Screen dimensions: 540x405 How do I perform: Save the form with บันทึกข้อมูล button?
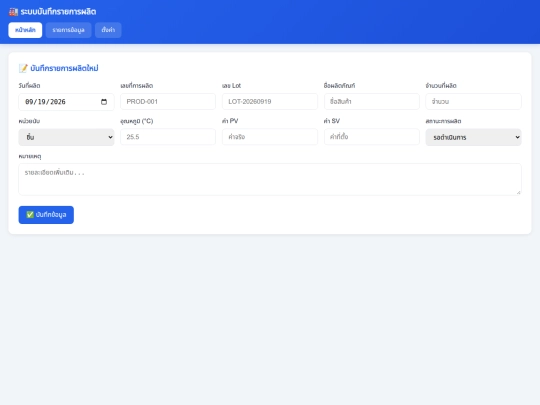(x=46, y=215)
